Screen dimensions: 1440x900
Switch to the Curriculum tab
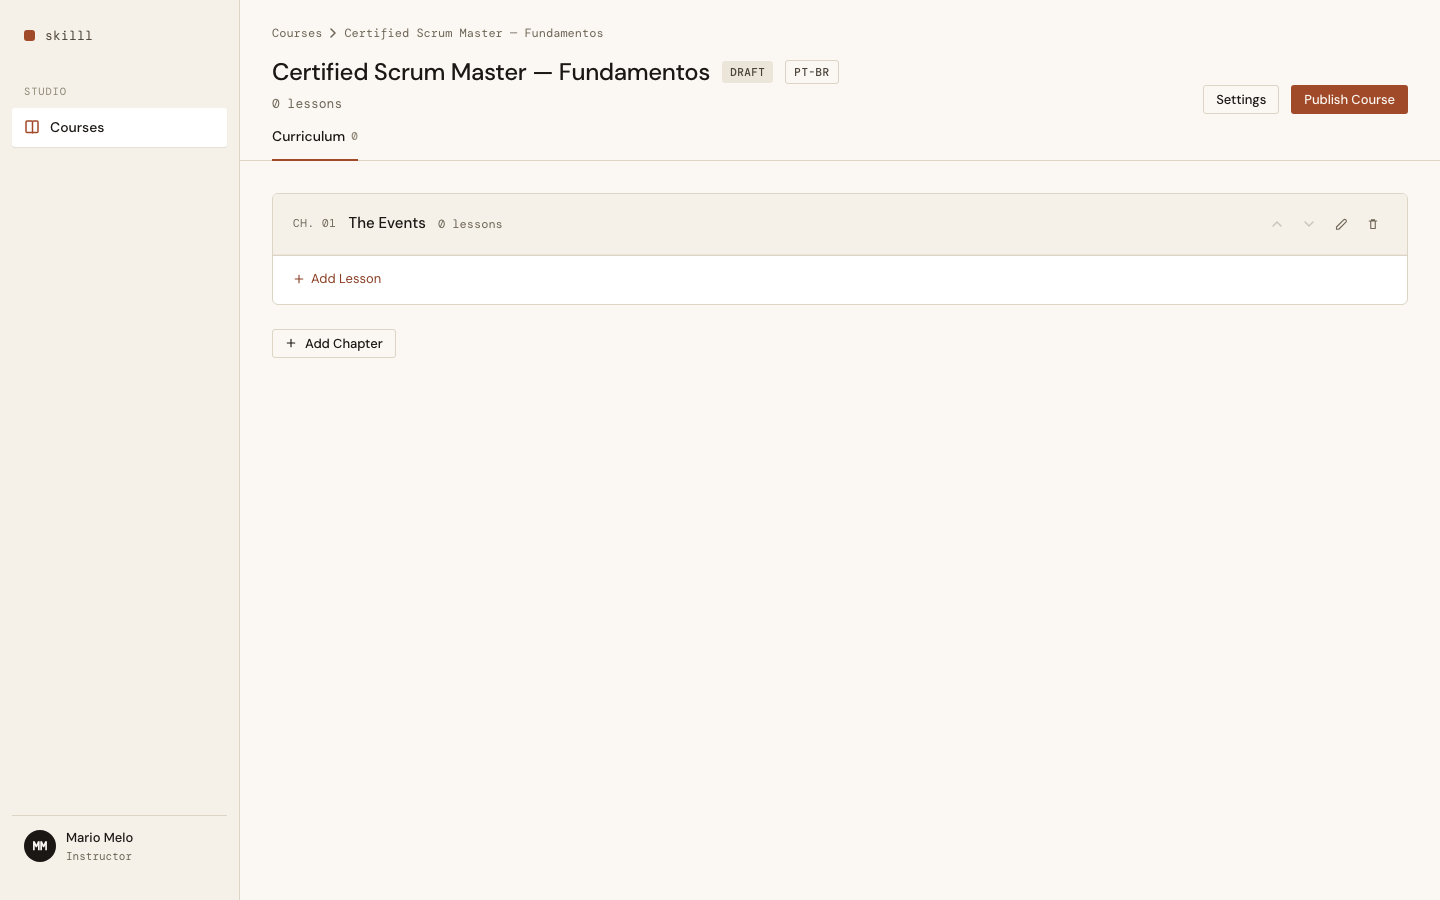(315, 137)
